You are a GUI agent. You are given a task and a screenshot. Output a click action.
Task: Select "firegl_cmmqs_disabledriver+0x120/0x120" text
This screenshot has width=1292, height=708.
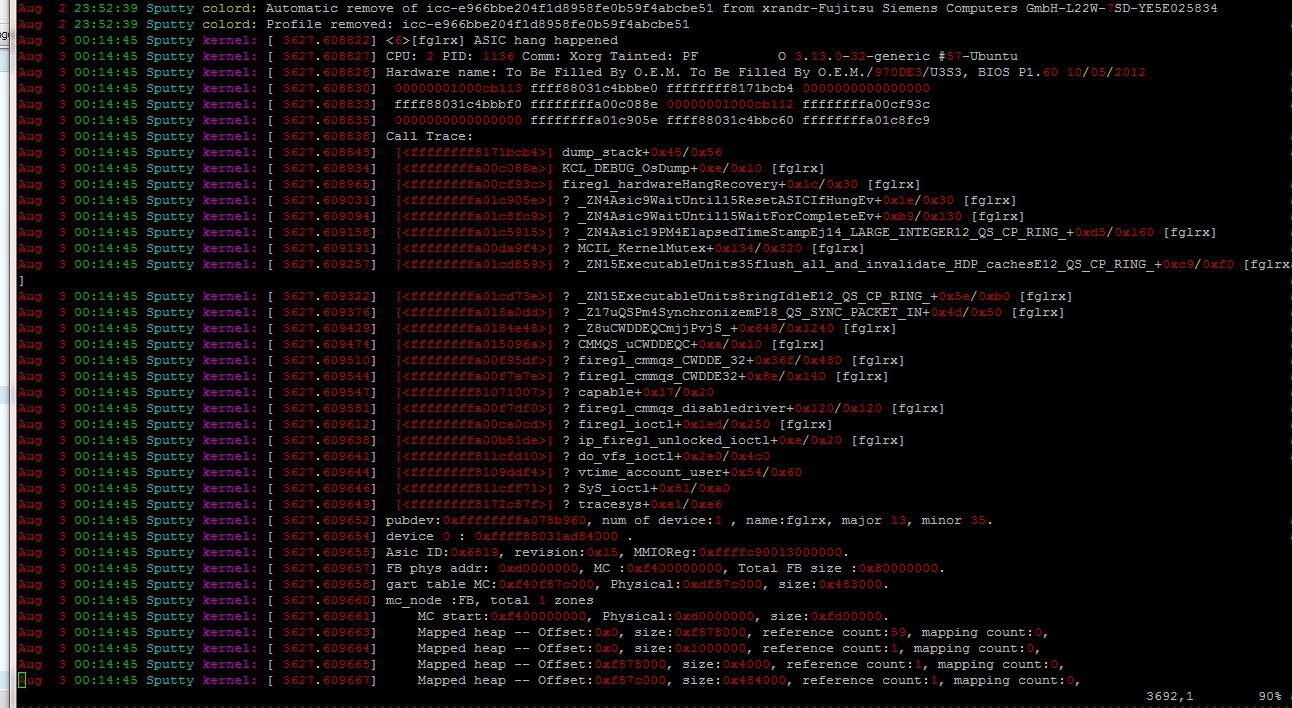[x=730, y=408]
